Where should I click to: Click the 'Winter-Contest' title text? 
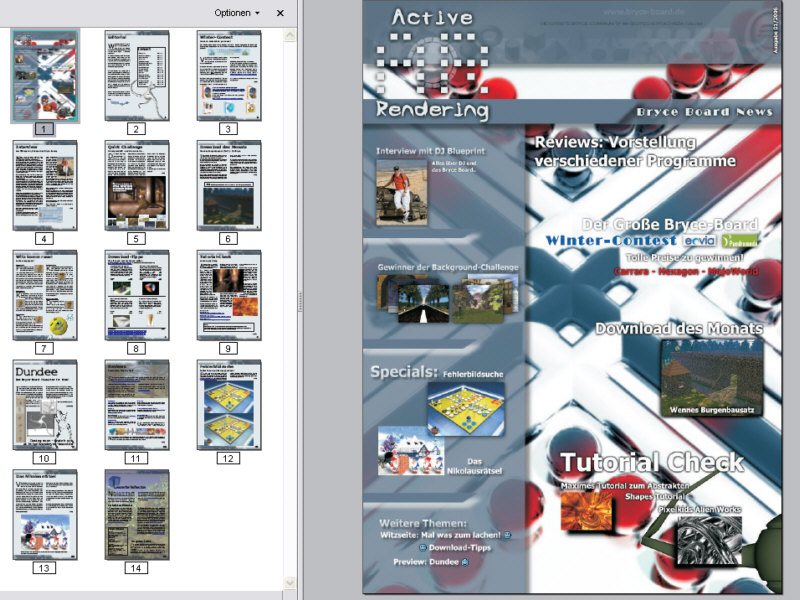(x=611, y=240)
